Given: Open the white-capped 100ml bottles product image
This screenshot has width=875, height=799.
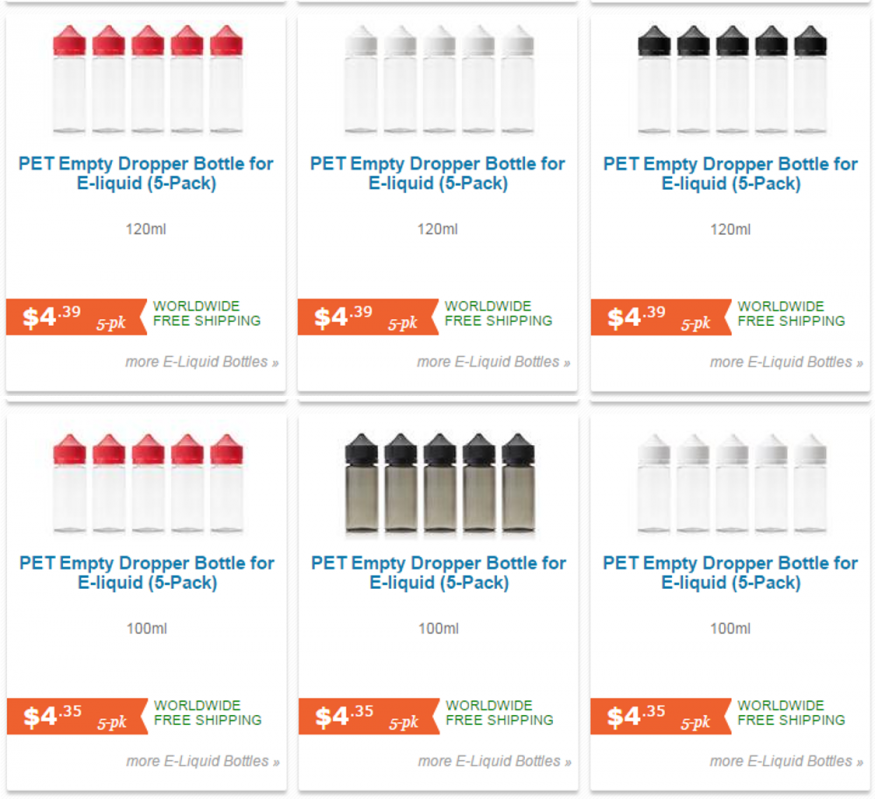Looking at the screenshot, I should pos(731,482).
